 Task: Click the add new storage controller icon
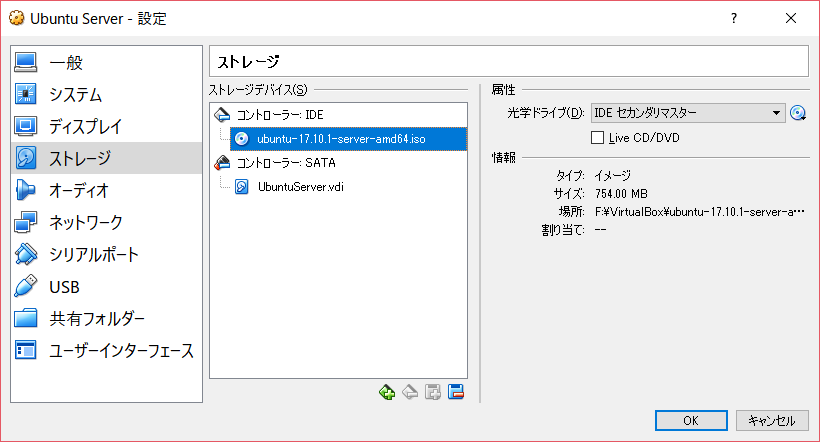pyautogui.click(x=387, y=392)
